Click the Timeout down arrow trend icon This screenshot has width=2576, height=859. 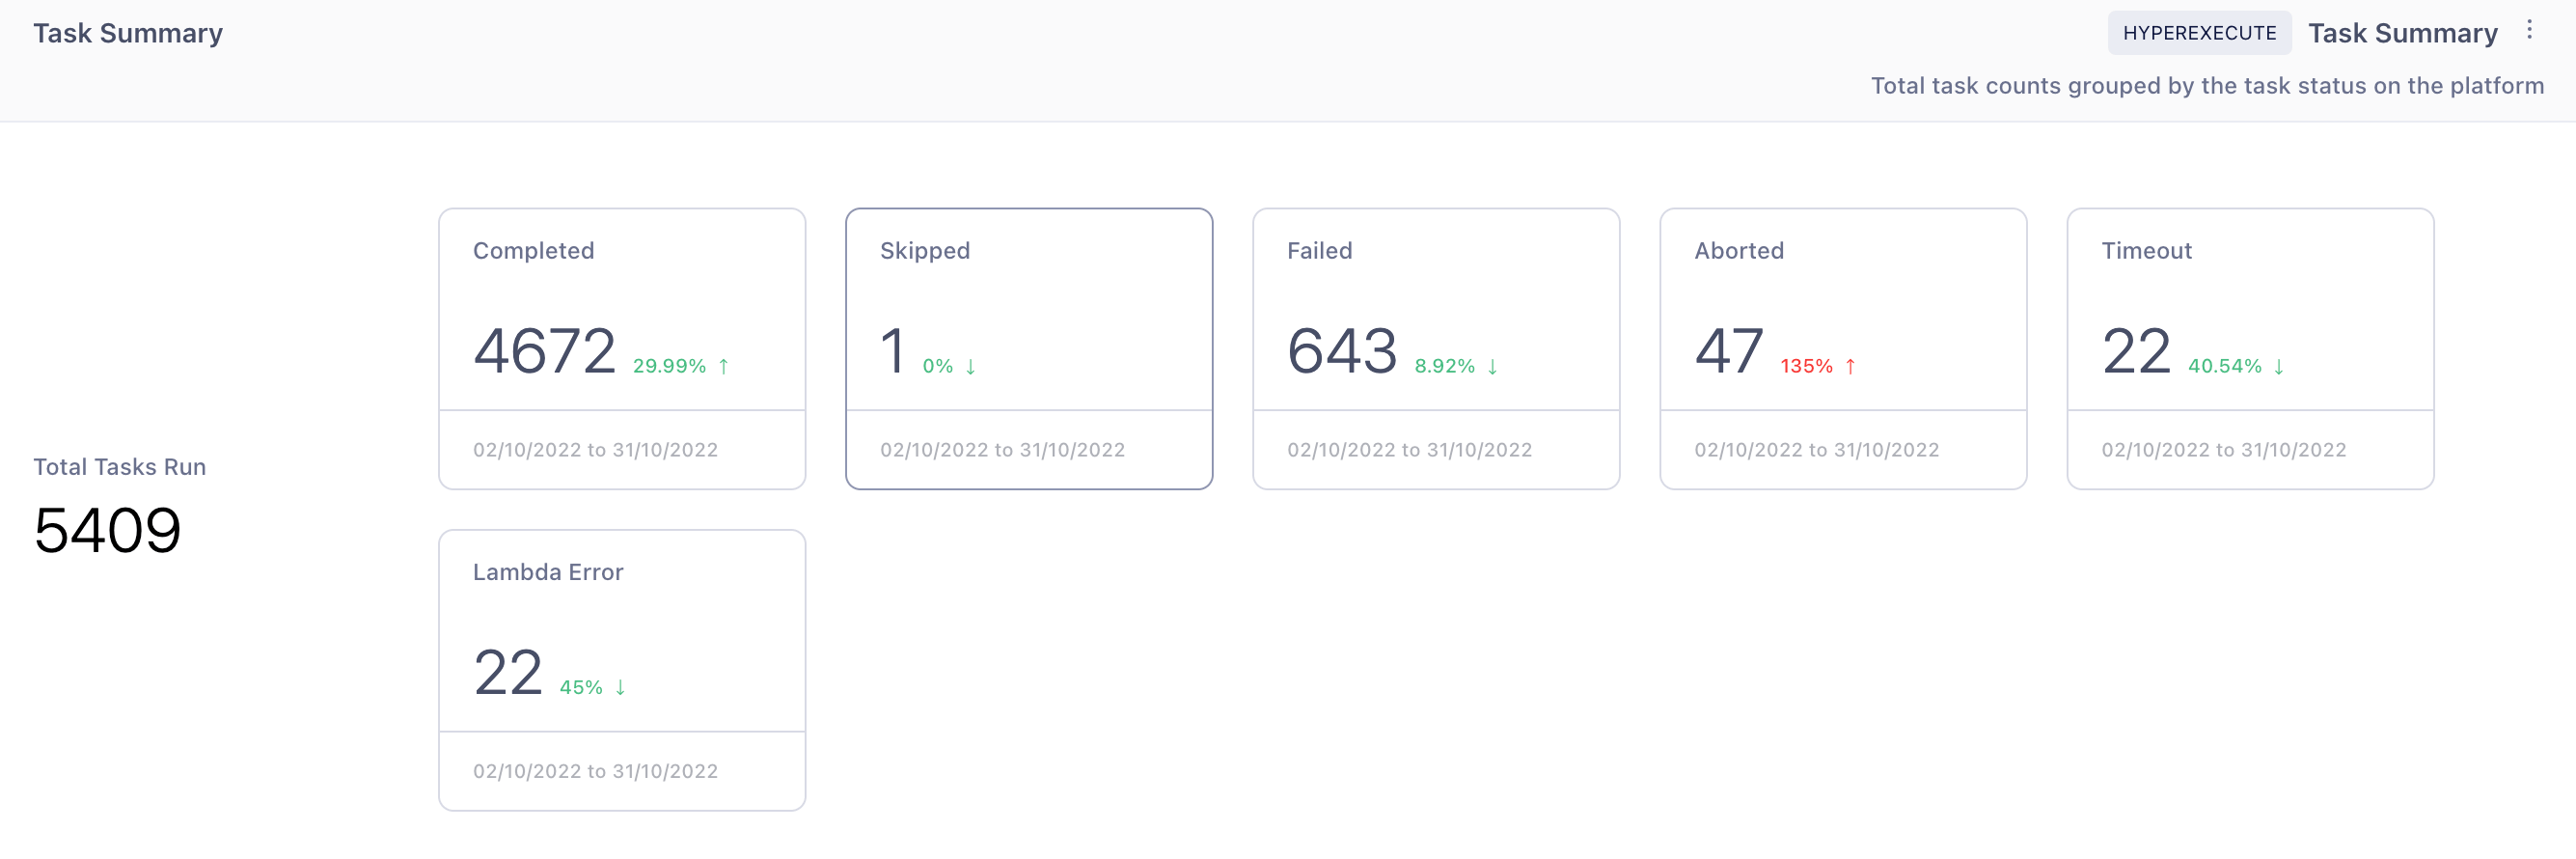2278,366
